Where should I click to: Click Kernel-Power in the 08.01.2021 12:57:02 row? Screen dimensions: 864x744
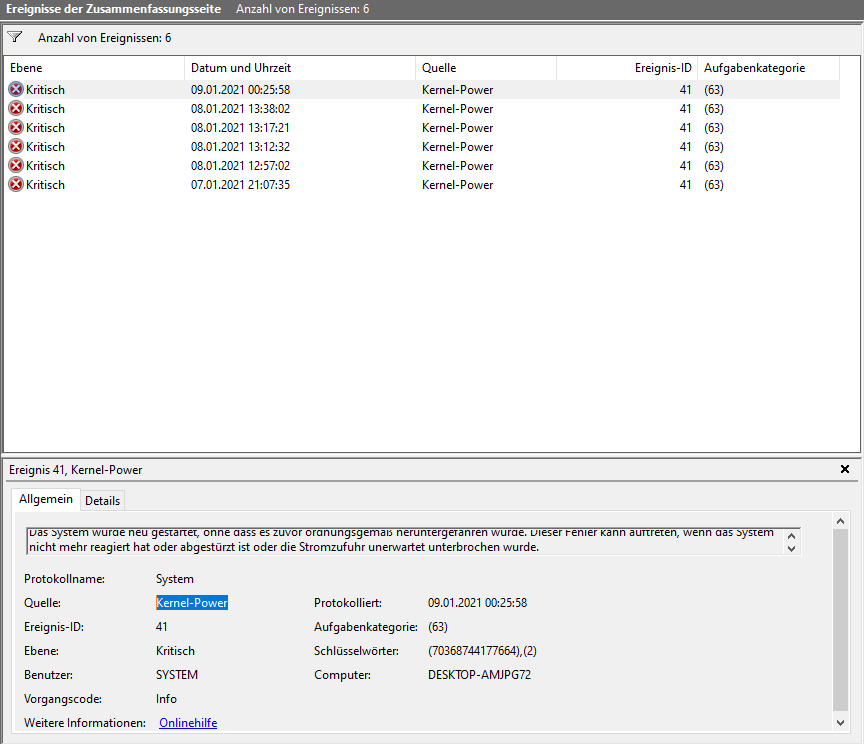[457, 165]
